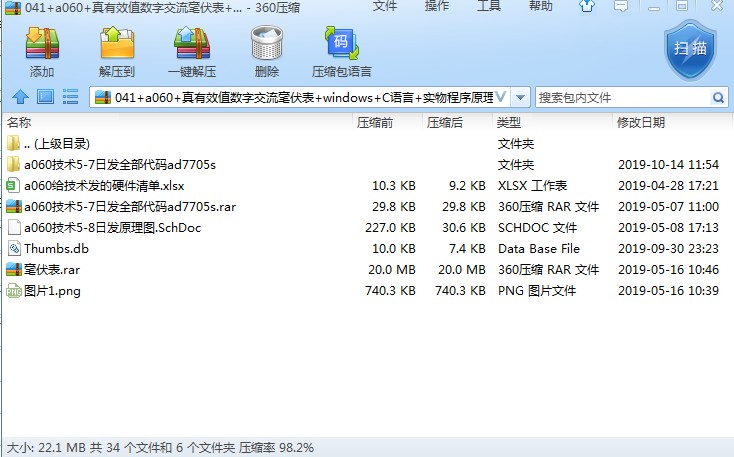Switch to list view mode
Viewport: 734px width, 457px height.
(x=70, y=97)
